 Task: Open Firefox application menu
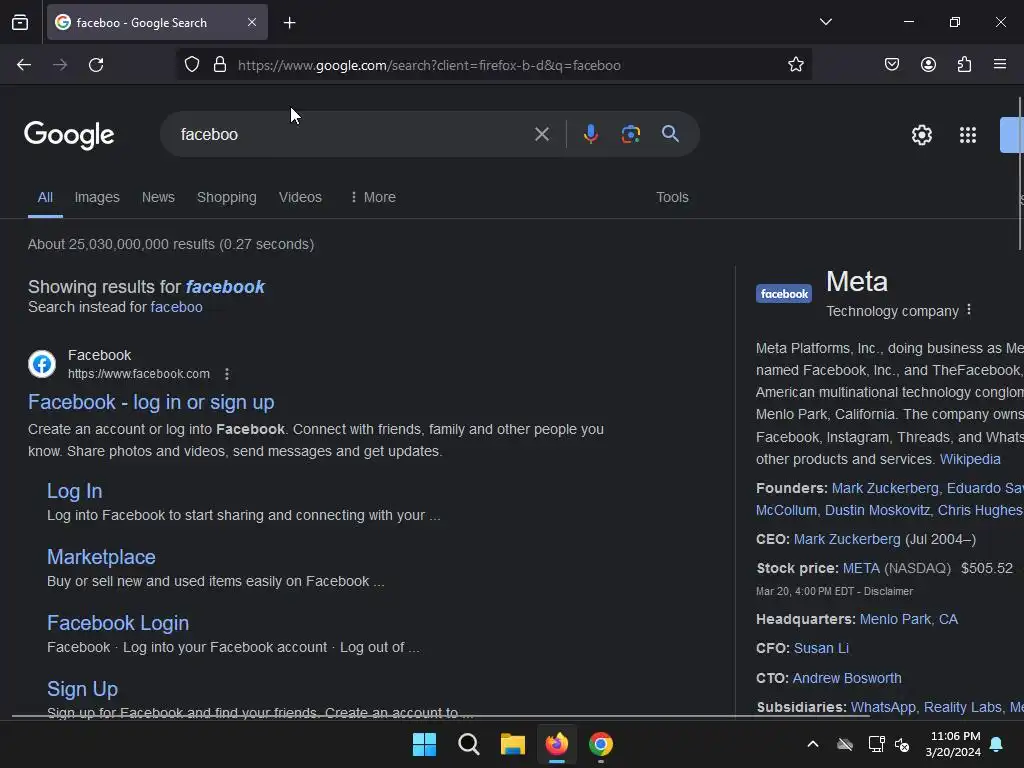1000,65
